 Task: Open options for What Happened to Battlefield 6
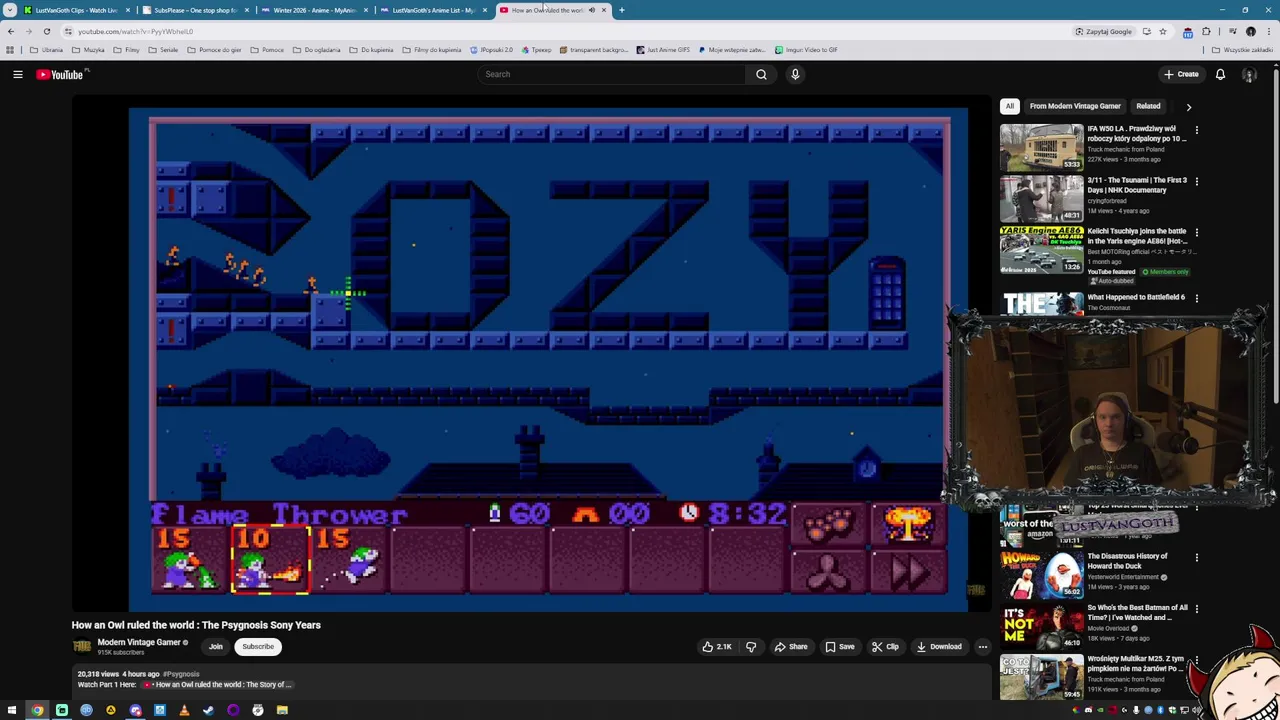point(1196,298)
